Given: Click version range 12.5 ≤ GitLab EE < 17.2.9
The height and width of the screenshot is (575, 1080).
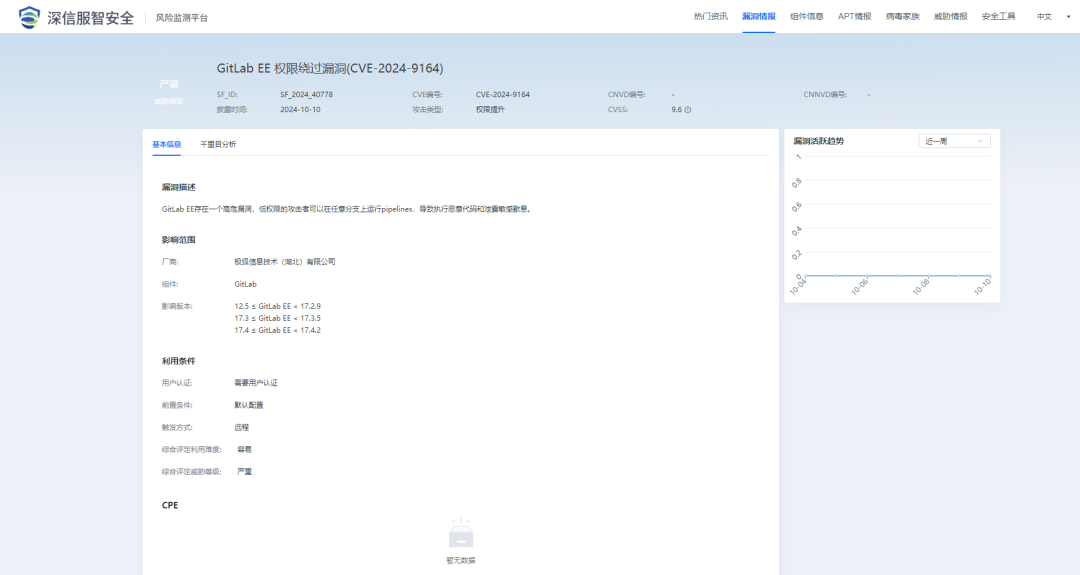Looking at the screenshot, I should pos(278,306).
